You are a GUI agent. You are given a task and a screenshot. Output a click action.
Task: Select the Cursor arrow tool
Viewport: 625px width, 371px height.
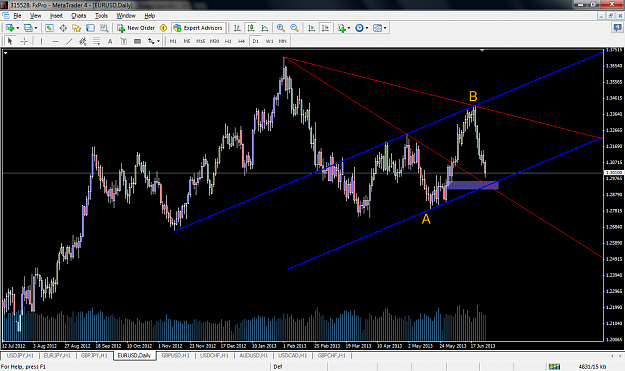[10, 41]
